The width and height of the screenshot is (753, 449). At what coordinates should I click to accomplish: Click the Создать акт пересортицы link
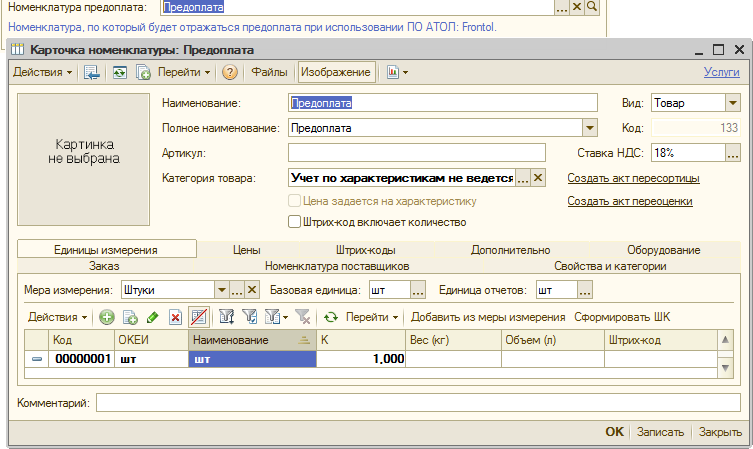633,179
